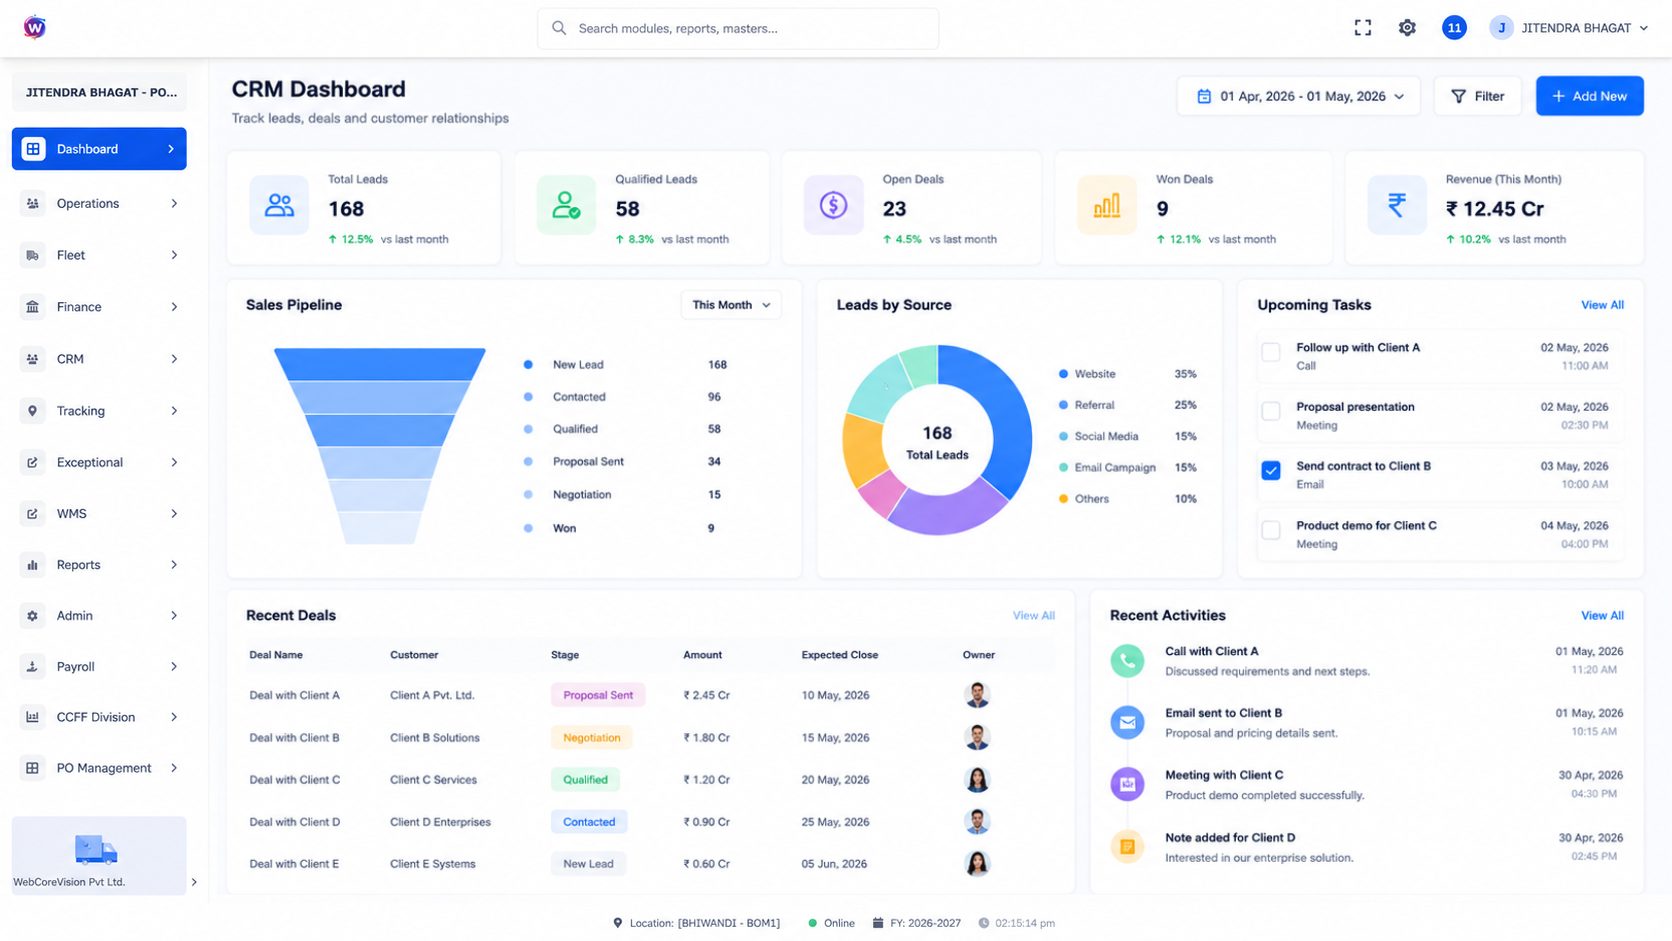This screenshot has width=1672, height=941.
Task: Click the search magnifier icon
Action: pyautogui.click(x=559, y=28)
